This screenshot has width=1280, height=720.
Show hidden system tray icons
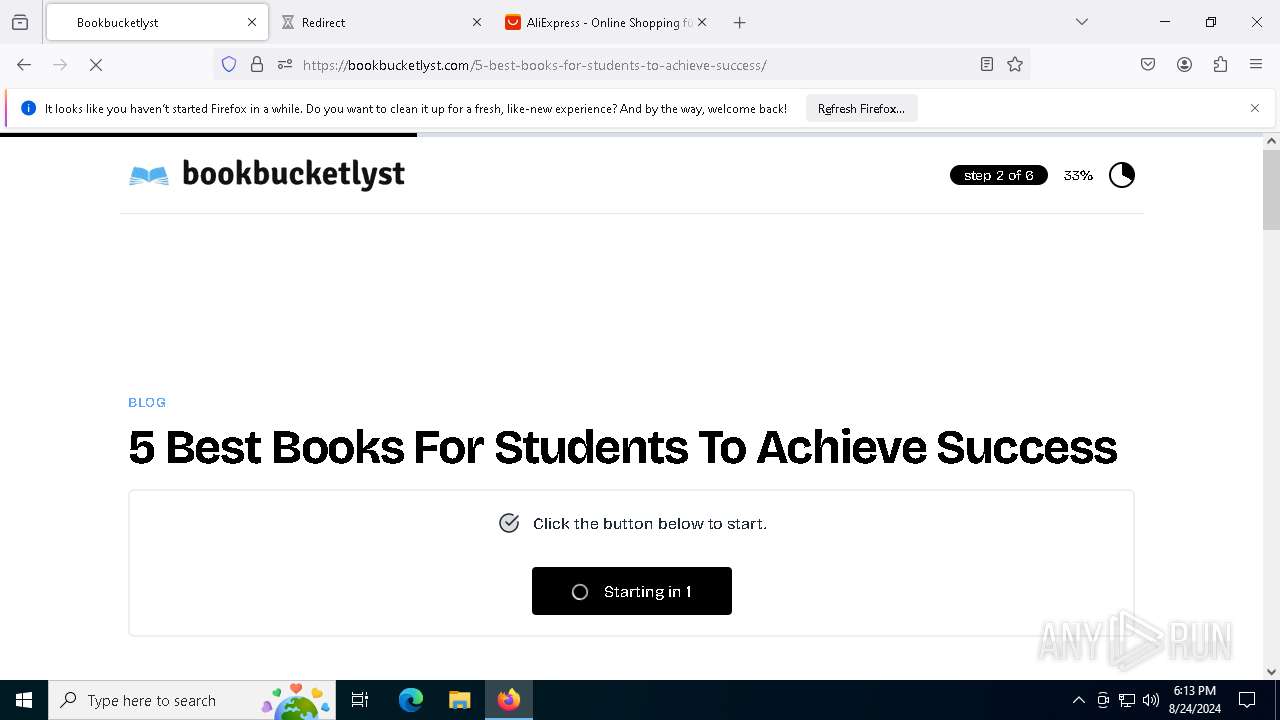[x=1078, y=700]
